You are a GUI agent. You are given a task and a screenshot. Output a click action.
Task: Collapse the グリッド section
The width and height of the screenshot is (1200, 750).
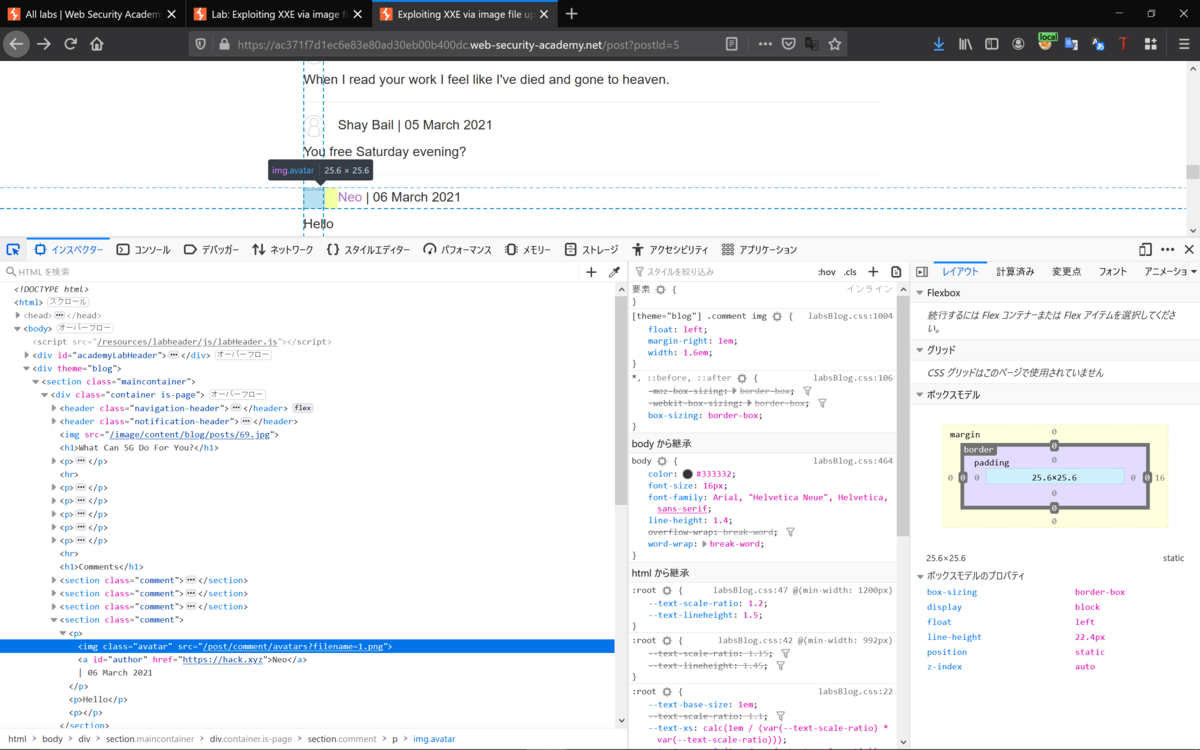click(x=920, y=350)
